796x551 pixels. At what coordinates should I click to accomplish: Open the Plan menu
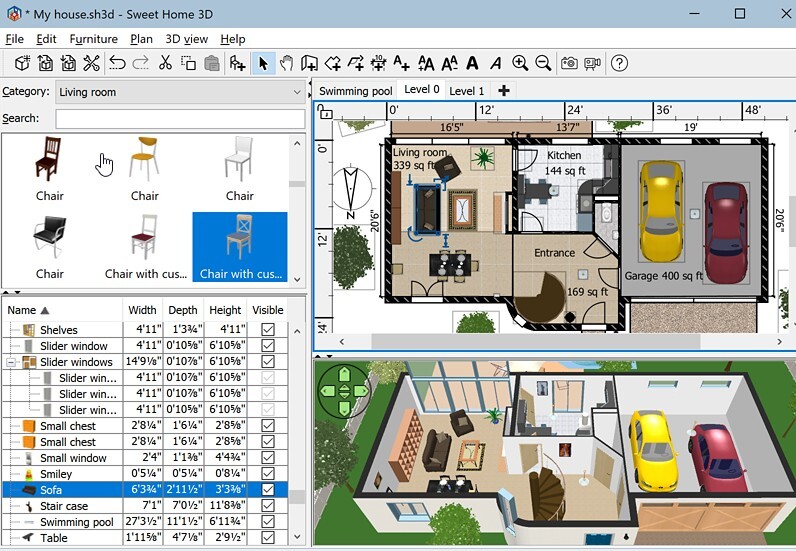tap(141, 39)
